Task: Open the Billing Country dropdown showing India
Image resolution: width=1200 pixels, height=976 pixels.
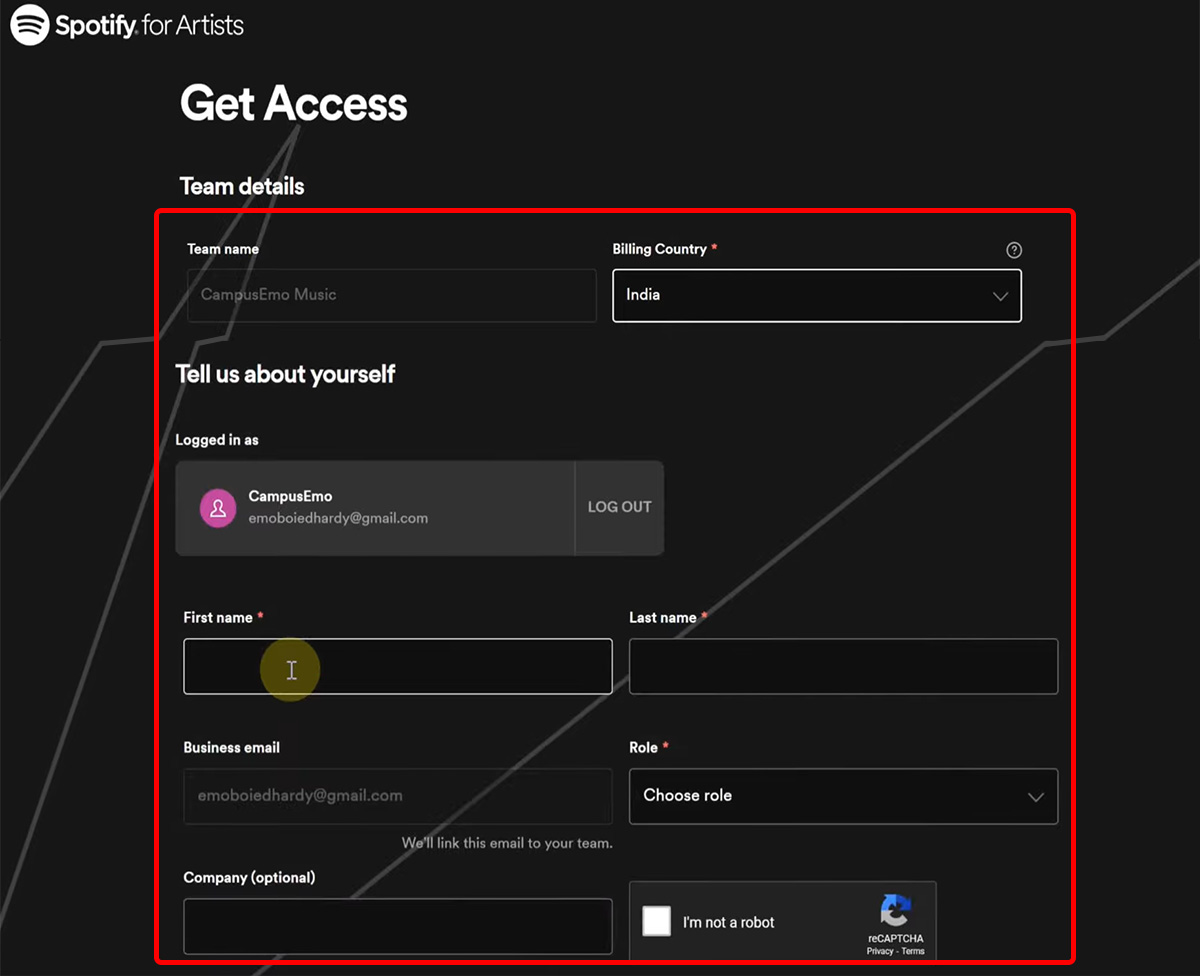Action: (817, 296)
